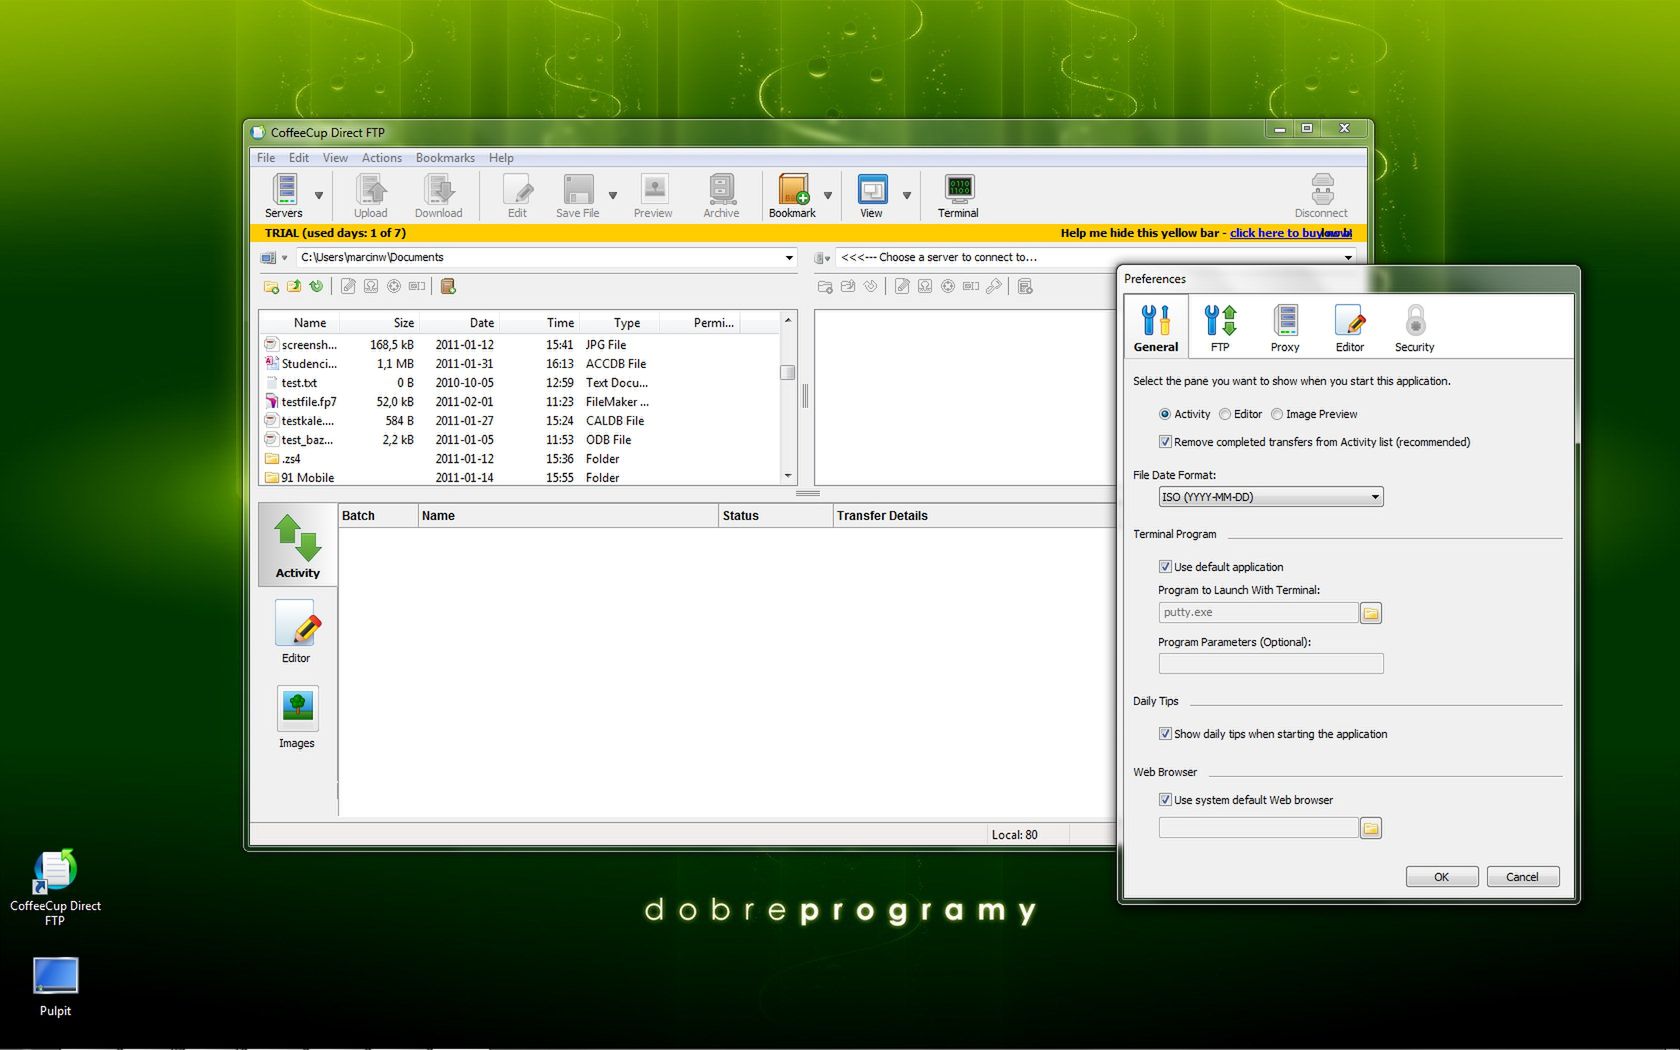This screenshot has height=1050, width=1680.
Task: Open the Edit menu
Action: point(299,158)
